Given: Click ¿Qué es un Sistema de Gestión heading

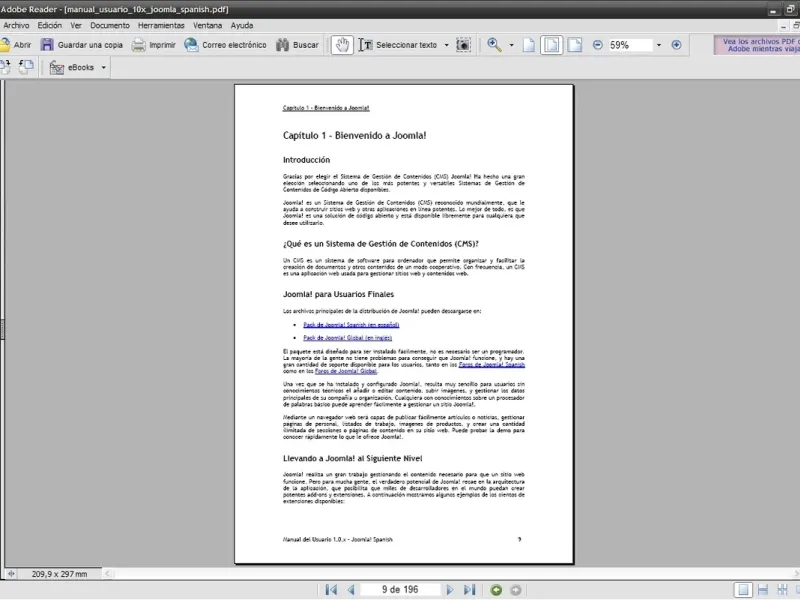Looking at the screenshot, I should point(381,244).
